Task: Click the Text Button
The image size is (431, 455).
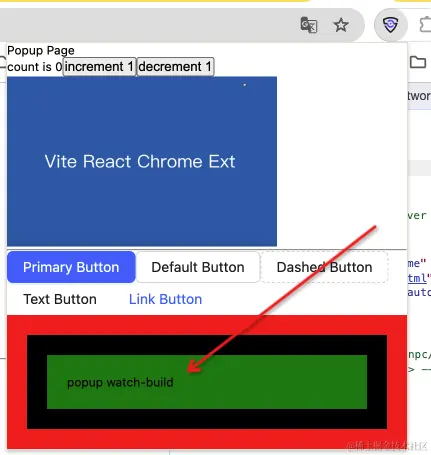Action: (x=60, y=299)
